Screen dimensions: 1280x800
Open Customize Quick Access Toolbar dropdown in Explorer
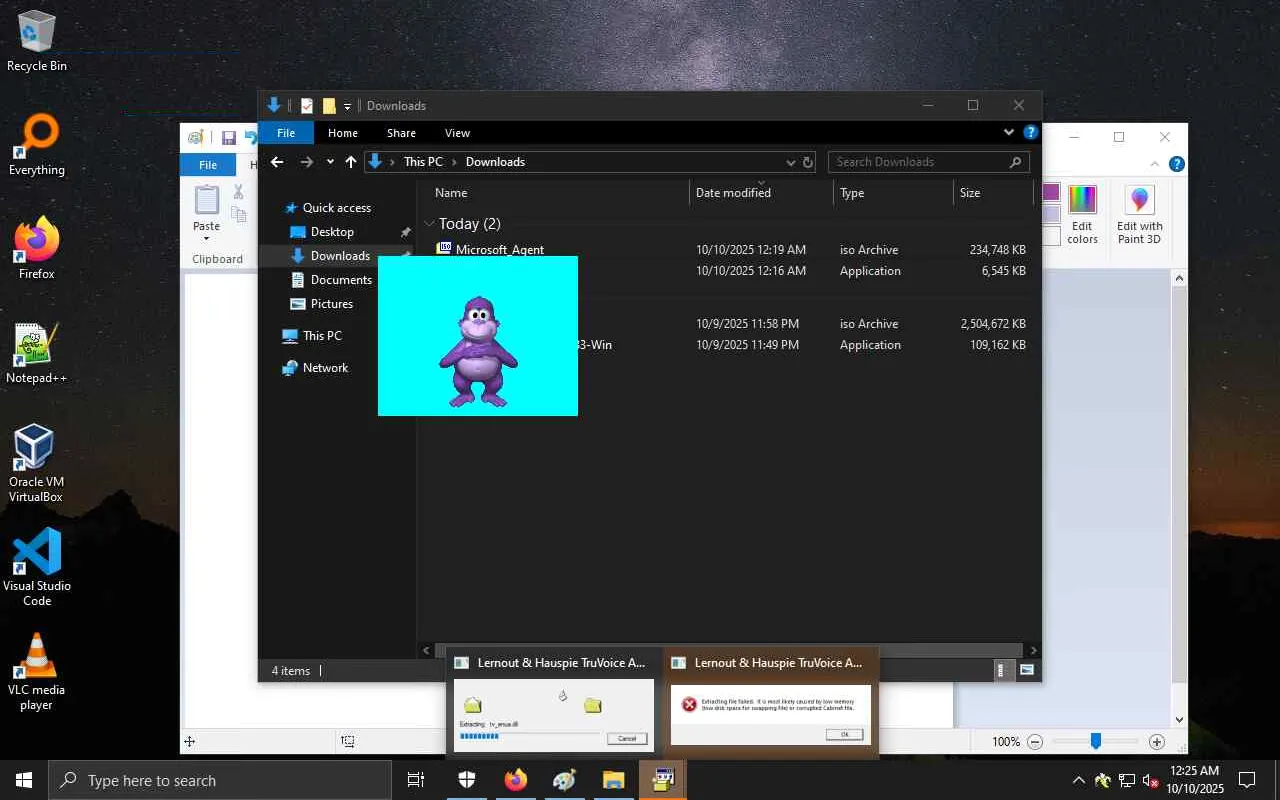pos(348,106)
